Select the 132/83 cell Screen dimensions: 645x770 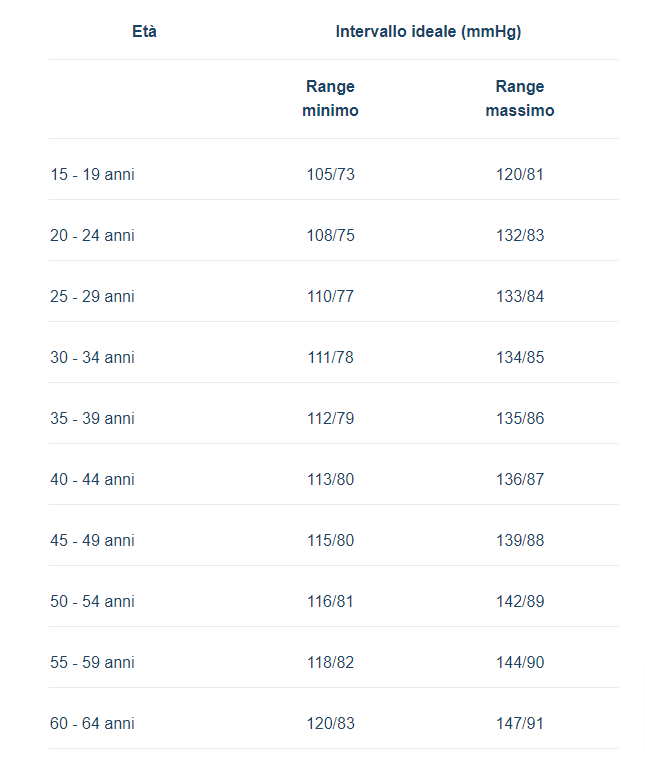[520, 236]
